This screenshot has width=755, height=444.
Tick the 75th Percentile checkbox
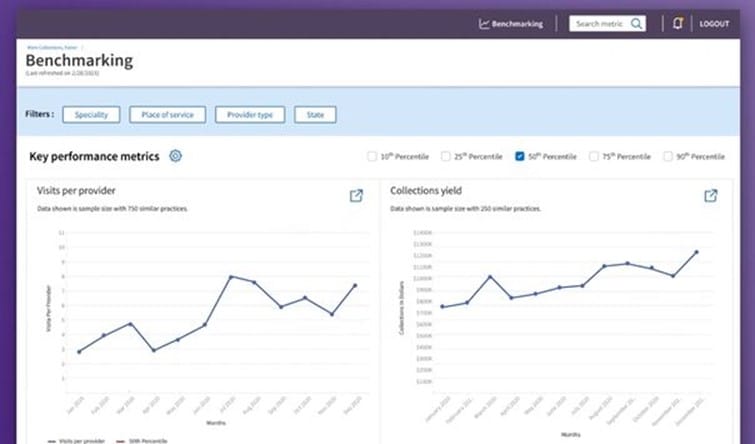coord(594,157)
